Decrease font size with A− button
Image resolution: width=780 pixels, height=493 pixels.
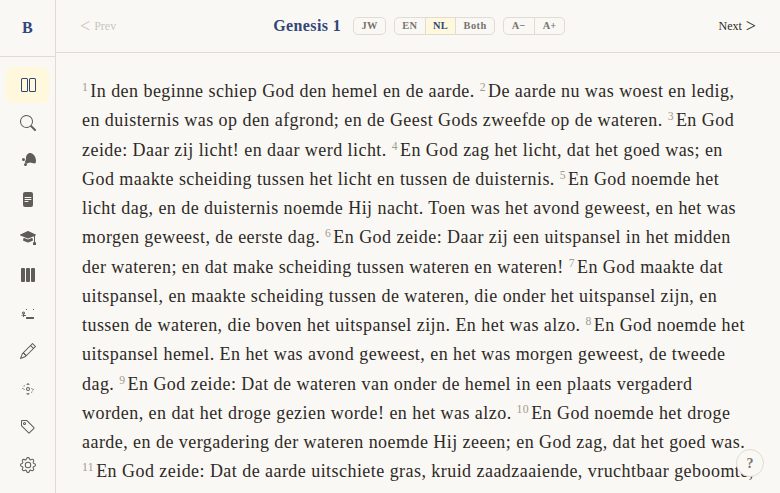(518, 26)
